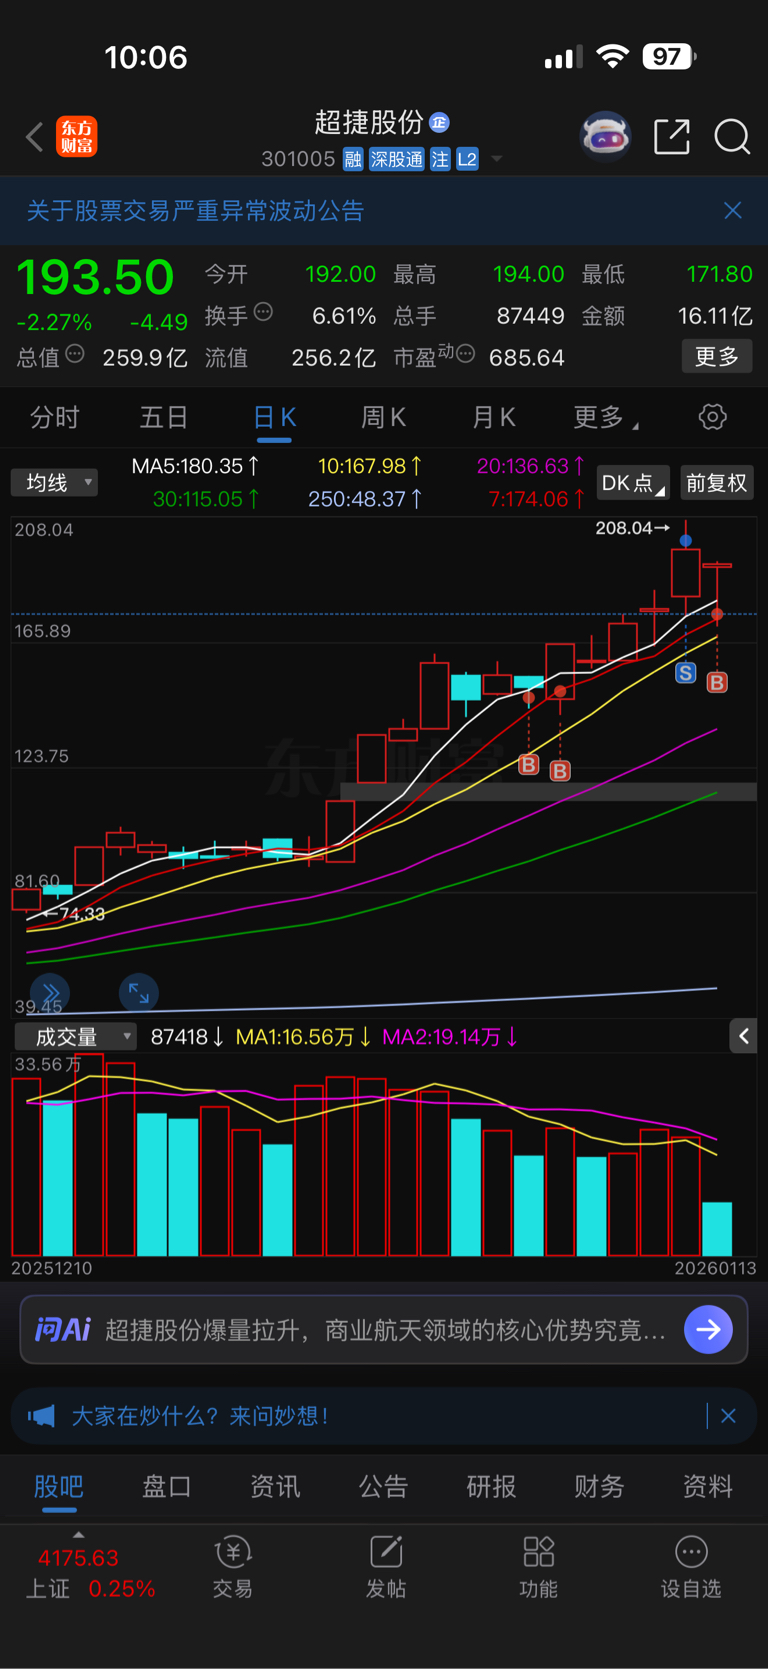The height and width of the screenshot is (1669, 768).
Task: Open the 公告 tab
Action: coord(383,1487)
